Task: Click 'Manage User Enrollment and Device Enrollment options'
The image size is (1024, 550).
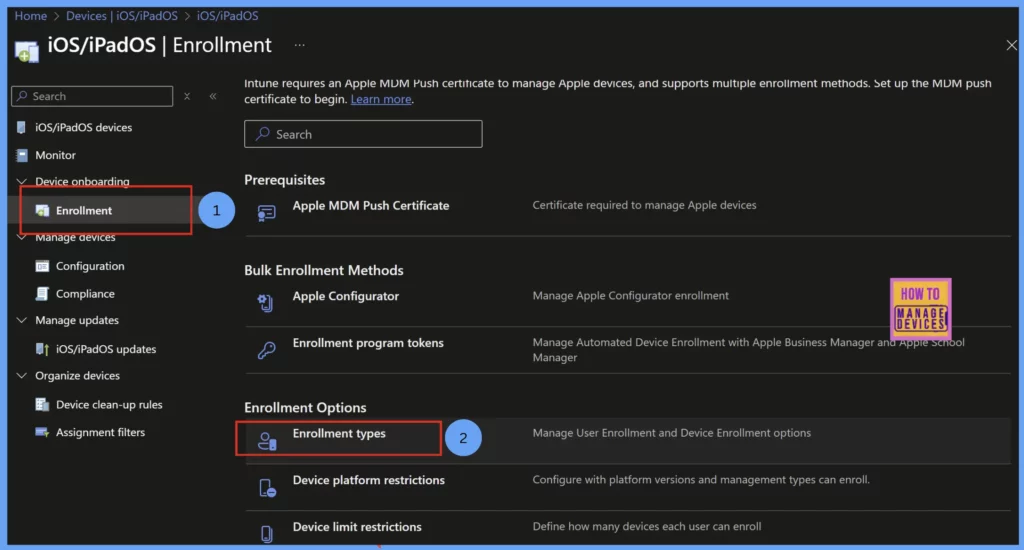Action: (671, 433)
